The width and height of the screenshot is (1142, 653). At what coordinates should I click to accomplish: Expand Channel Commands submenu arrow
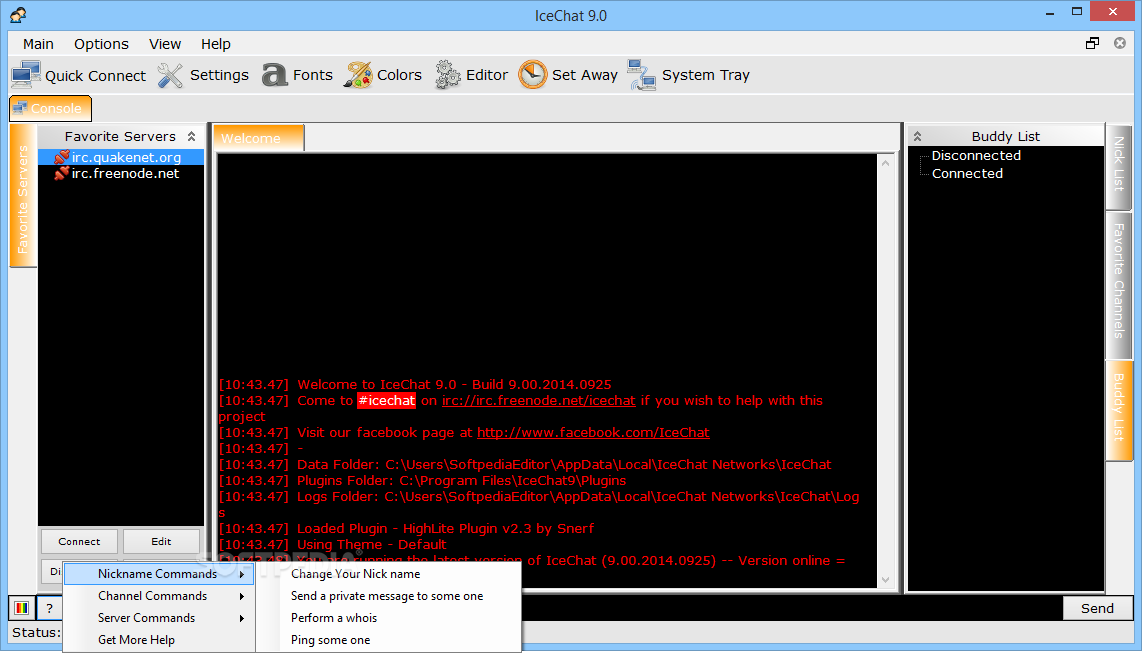(x=242, y=596)
